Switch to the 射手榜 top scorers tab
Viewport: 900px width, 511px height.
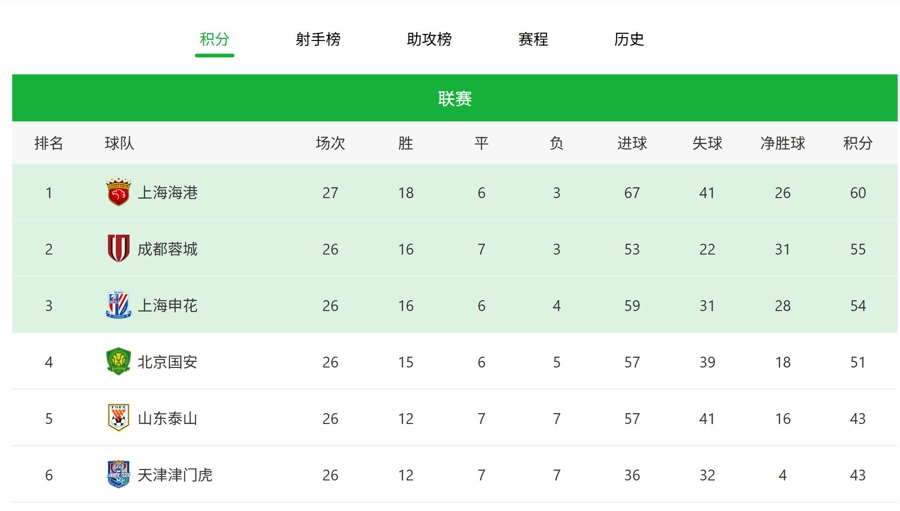(318, 40)
